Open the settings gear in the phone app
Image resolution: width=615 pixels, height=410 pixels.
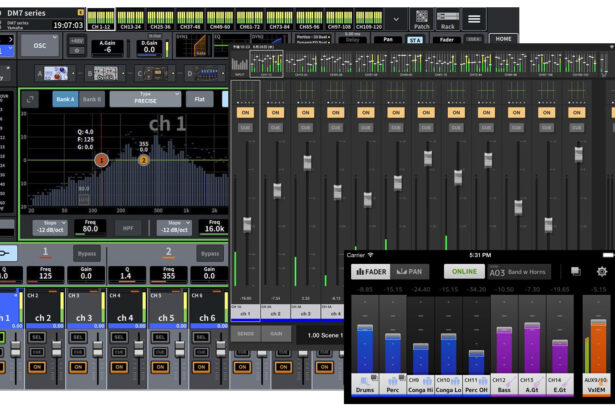click(x=602, y=272)
